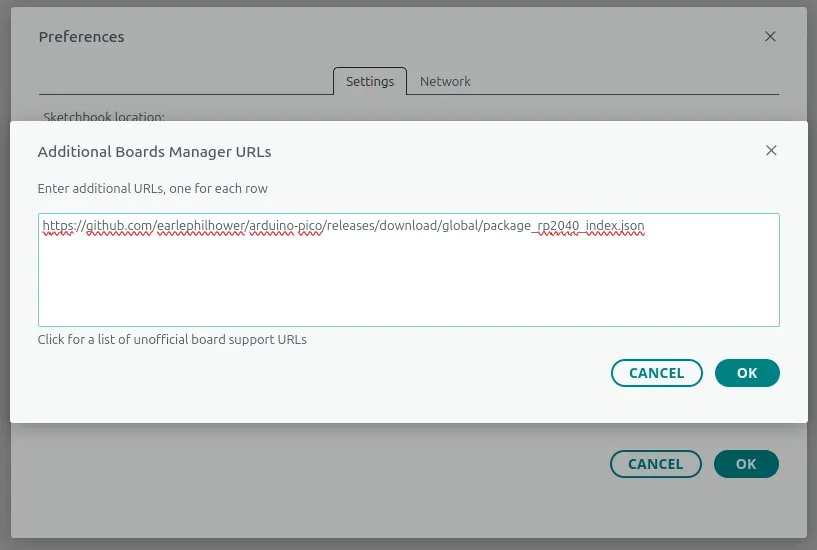The image size is (817, 550).
Task: Switch to the Settings tab
Action: point(370,81)
